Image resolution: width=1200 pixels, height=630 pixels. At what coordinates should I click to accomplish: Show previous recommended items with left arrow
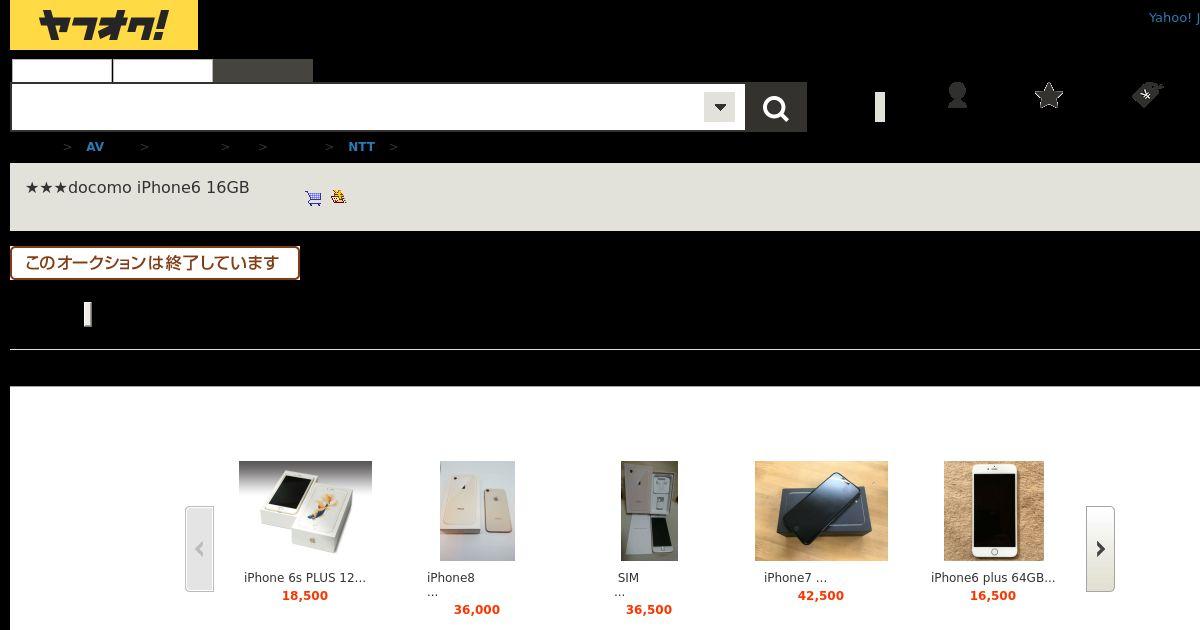199,549
